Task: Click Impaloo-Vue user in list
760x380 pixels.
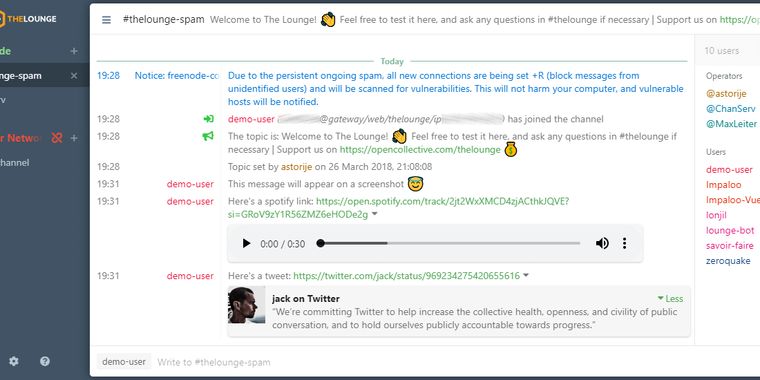Action: 732,200
